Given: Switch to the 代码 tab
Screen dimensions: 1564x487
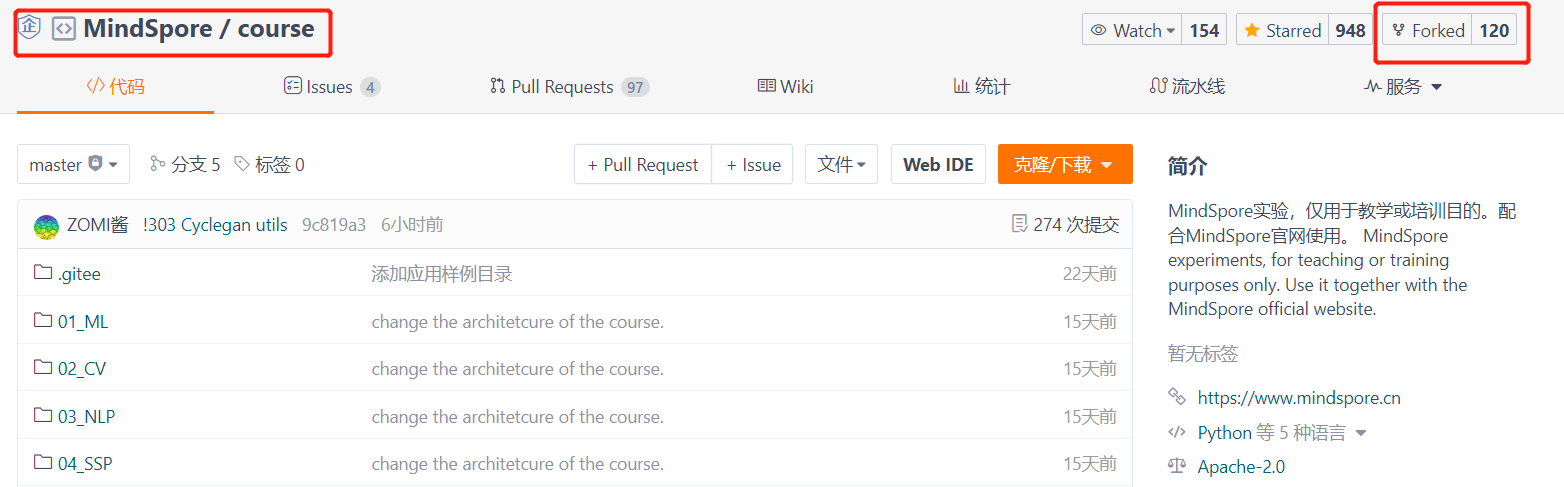Looking at the screenshot, I should point(115,87).
